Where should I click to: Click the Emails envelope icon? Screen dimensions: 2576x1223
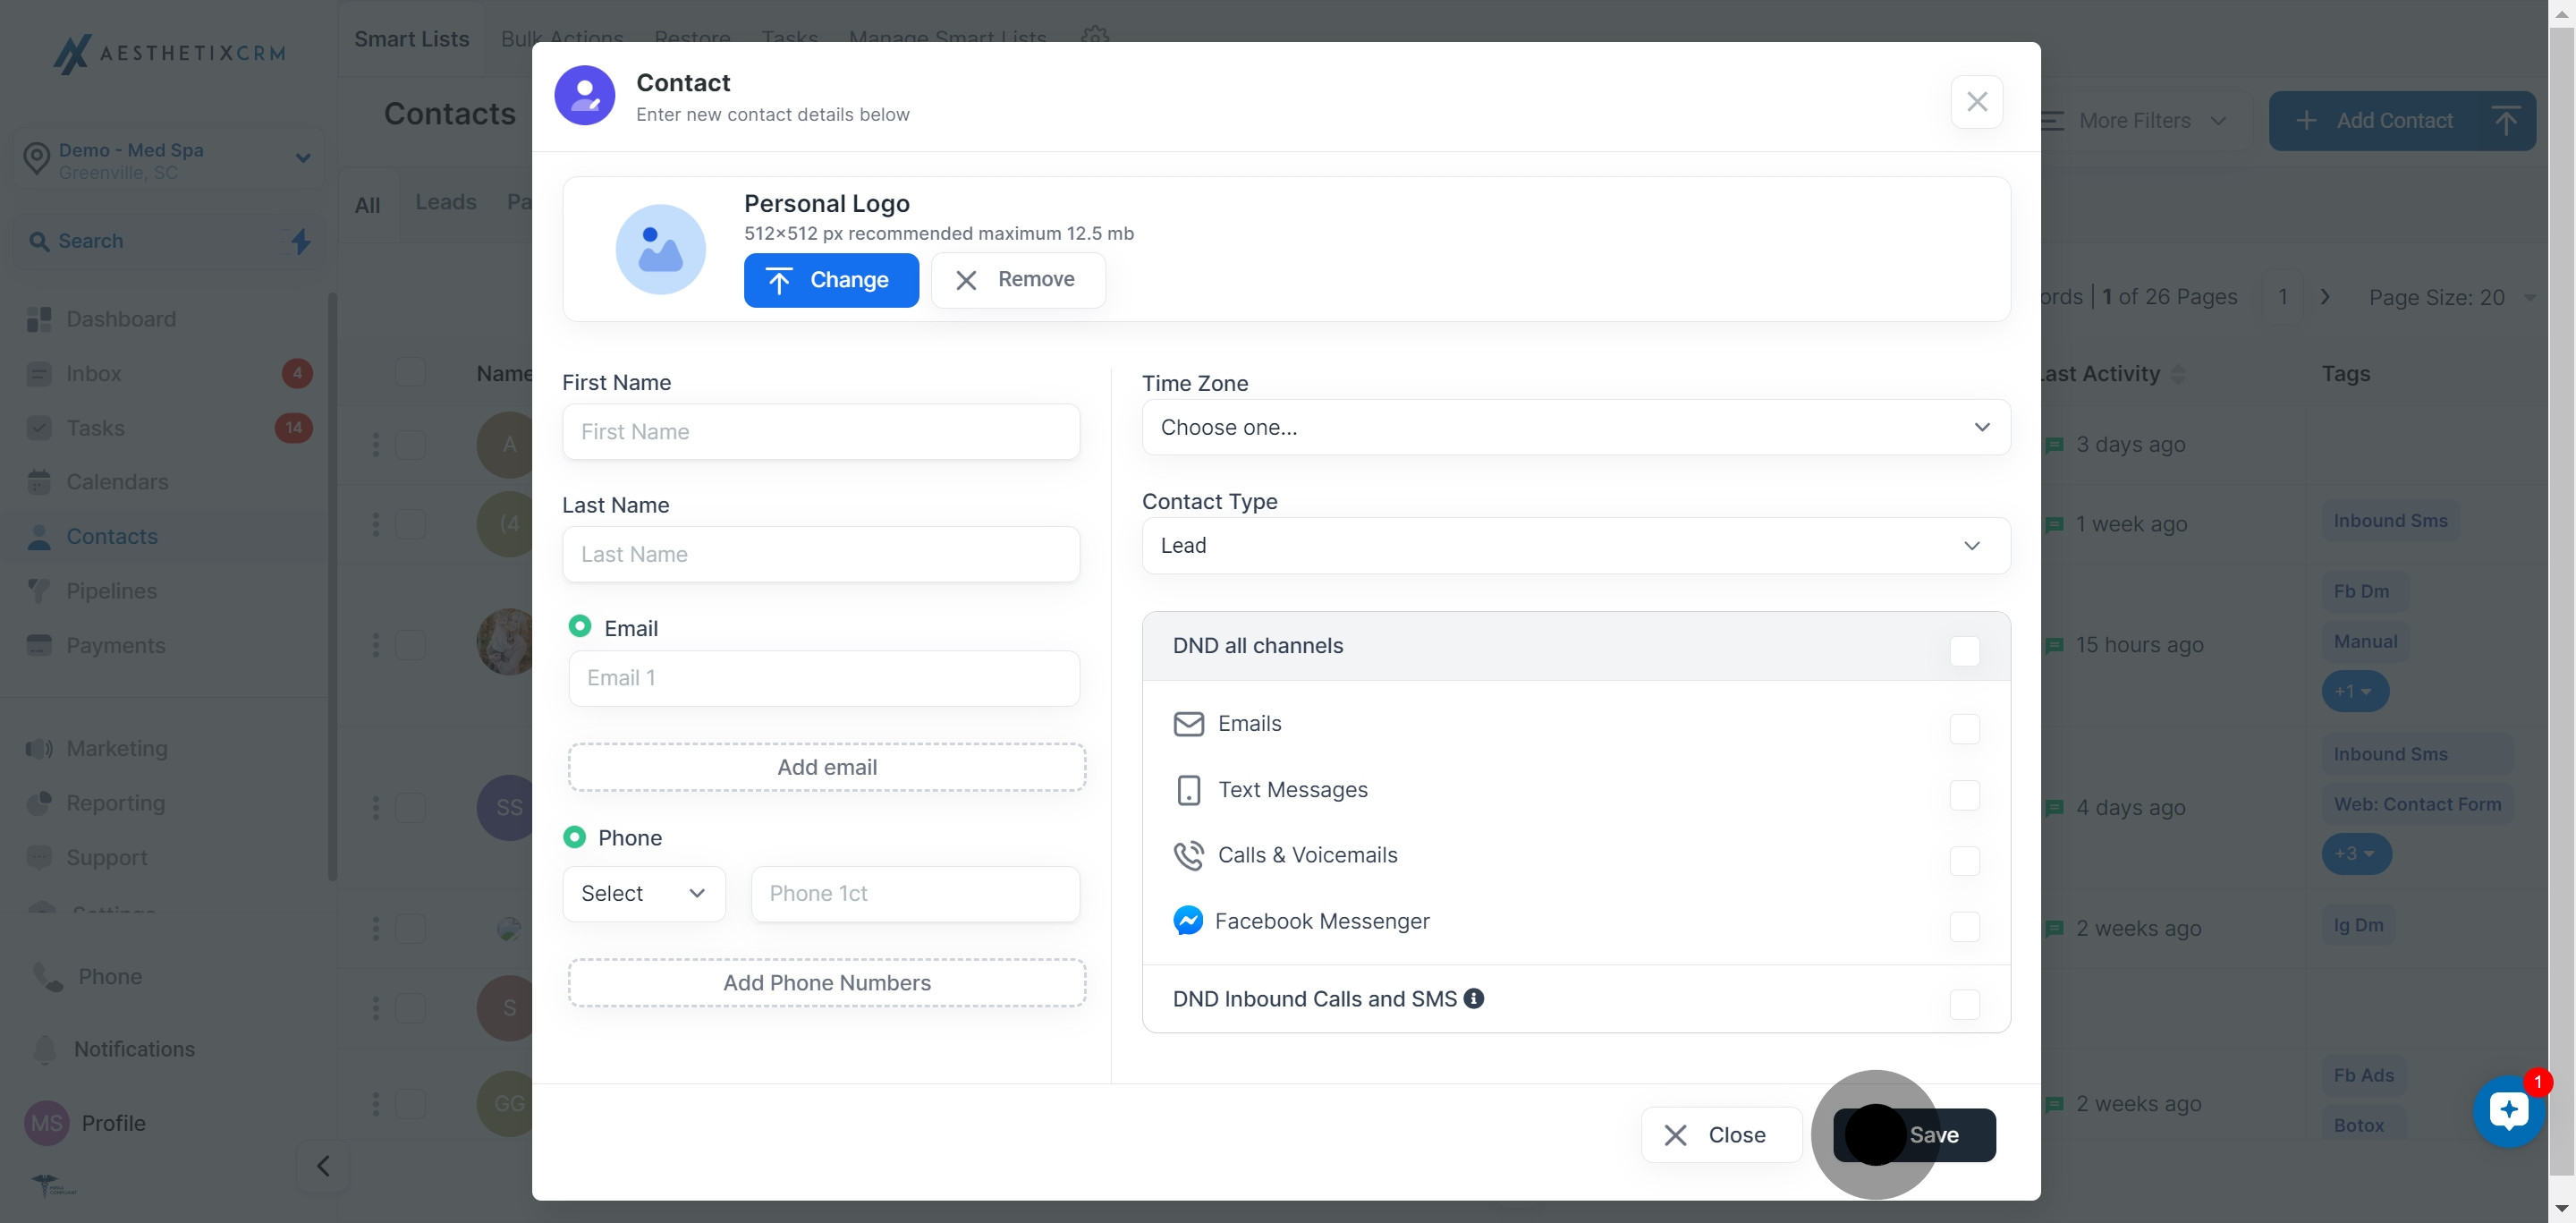click(x=1187, y=723)
